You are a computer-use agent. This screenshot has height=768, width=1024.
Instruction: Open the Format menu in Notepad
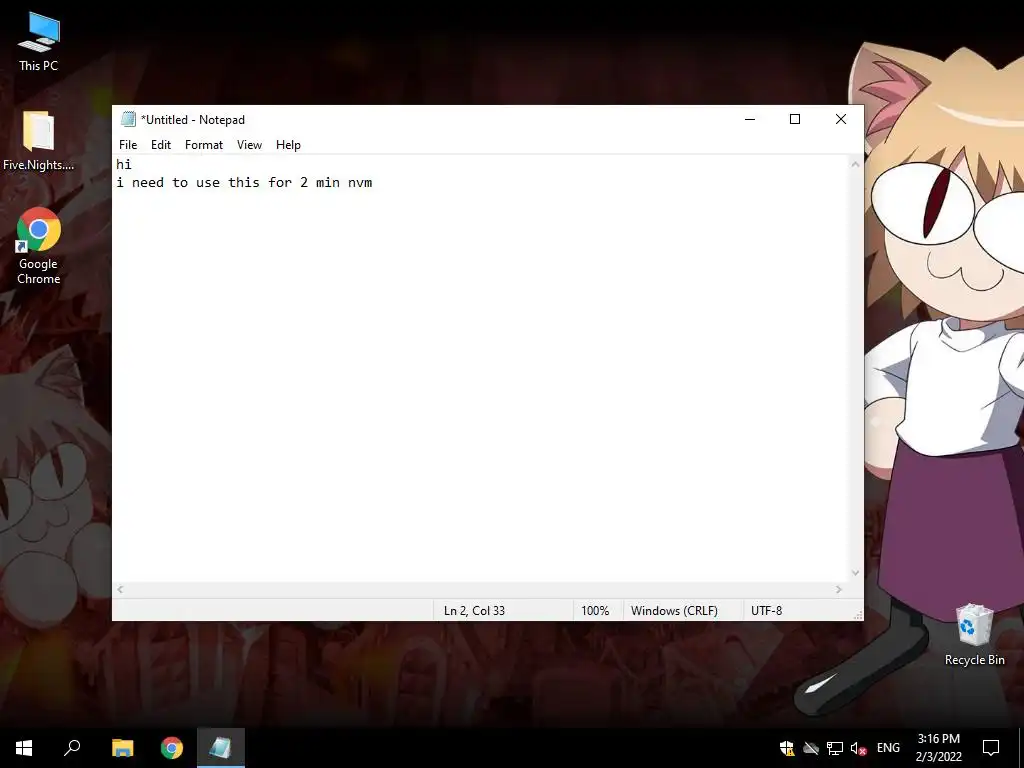204,145
